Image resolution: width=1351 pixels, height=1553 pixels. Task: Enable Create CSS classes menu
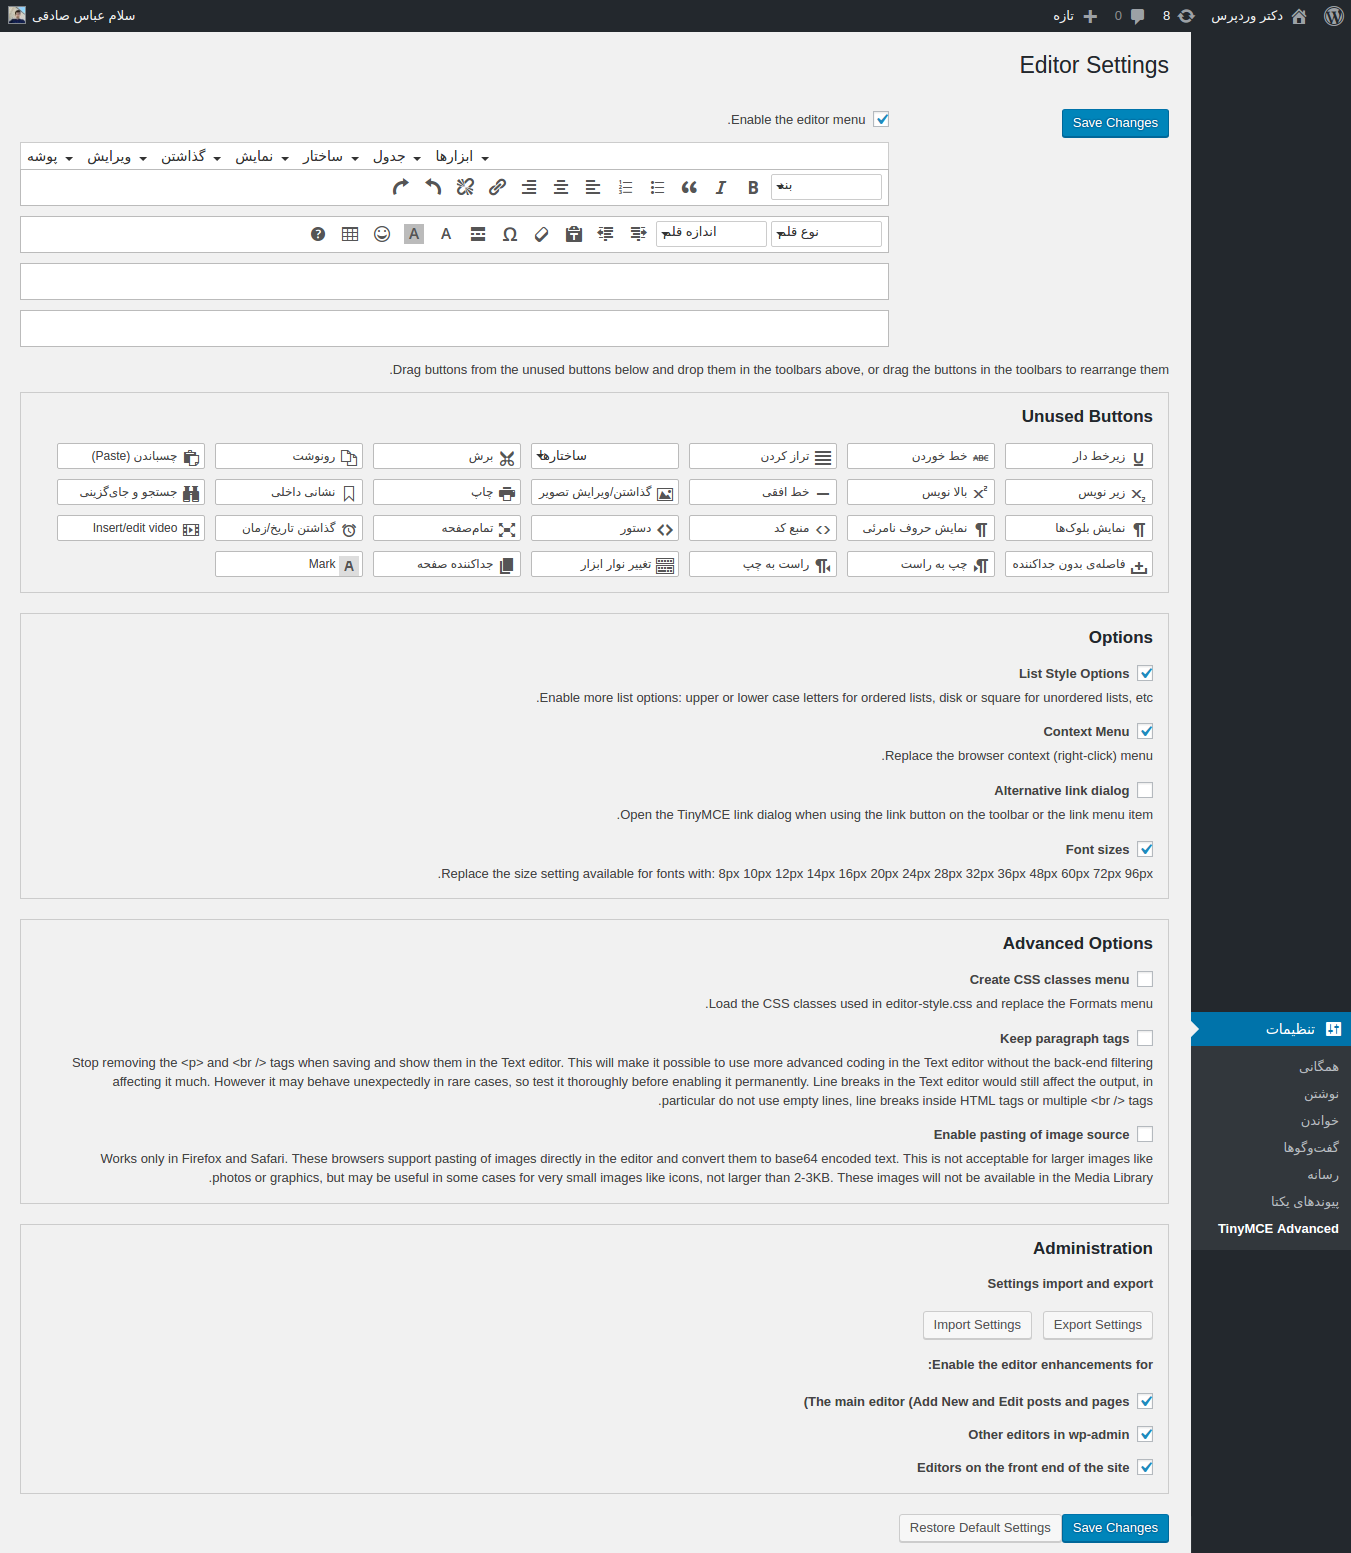point(1145,979)
